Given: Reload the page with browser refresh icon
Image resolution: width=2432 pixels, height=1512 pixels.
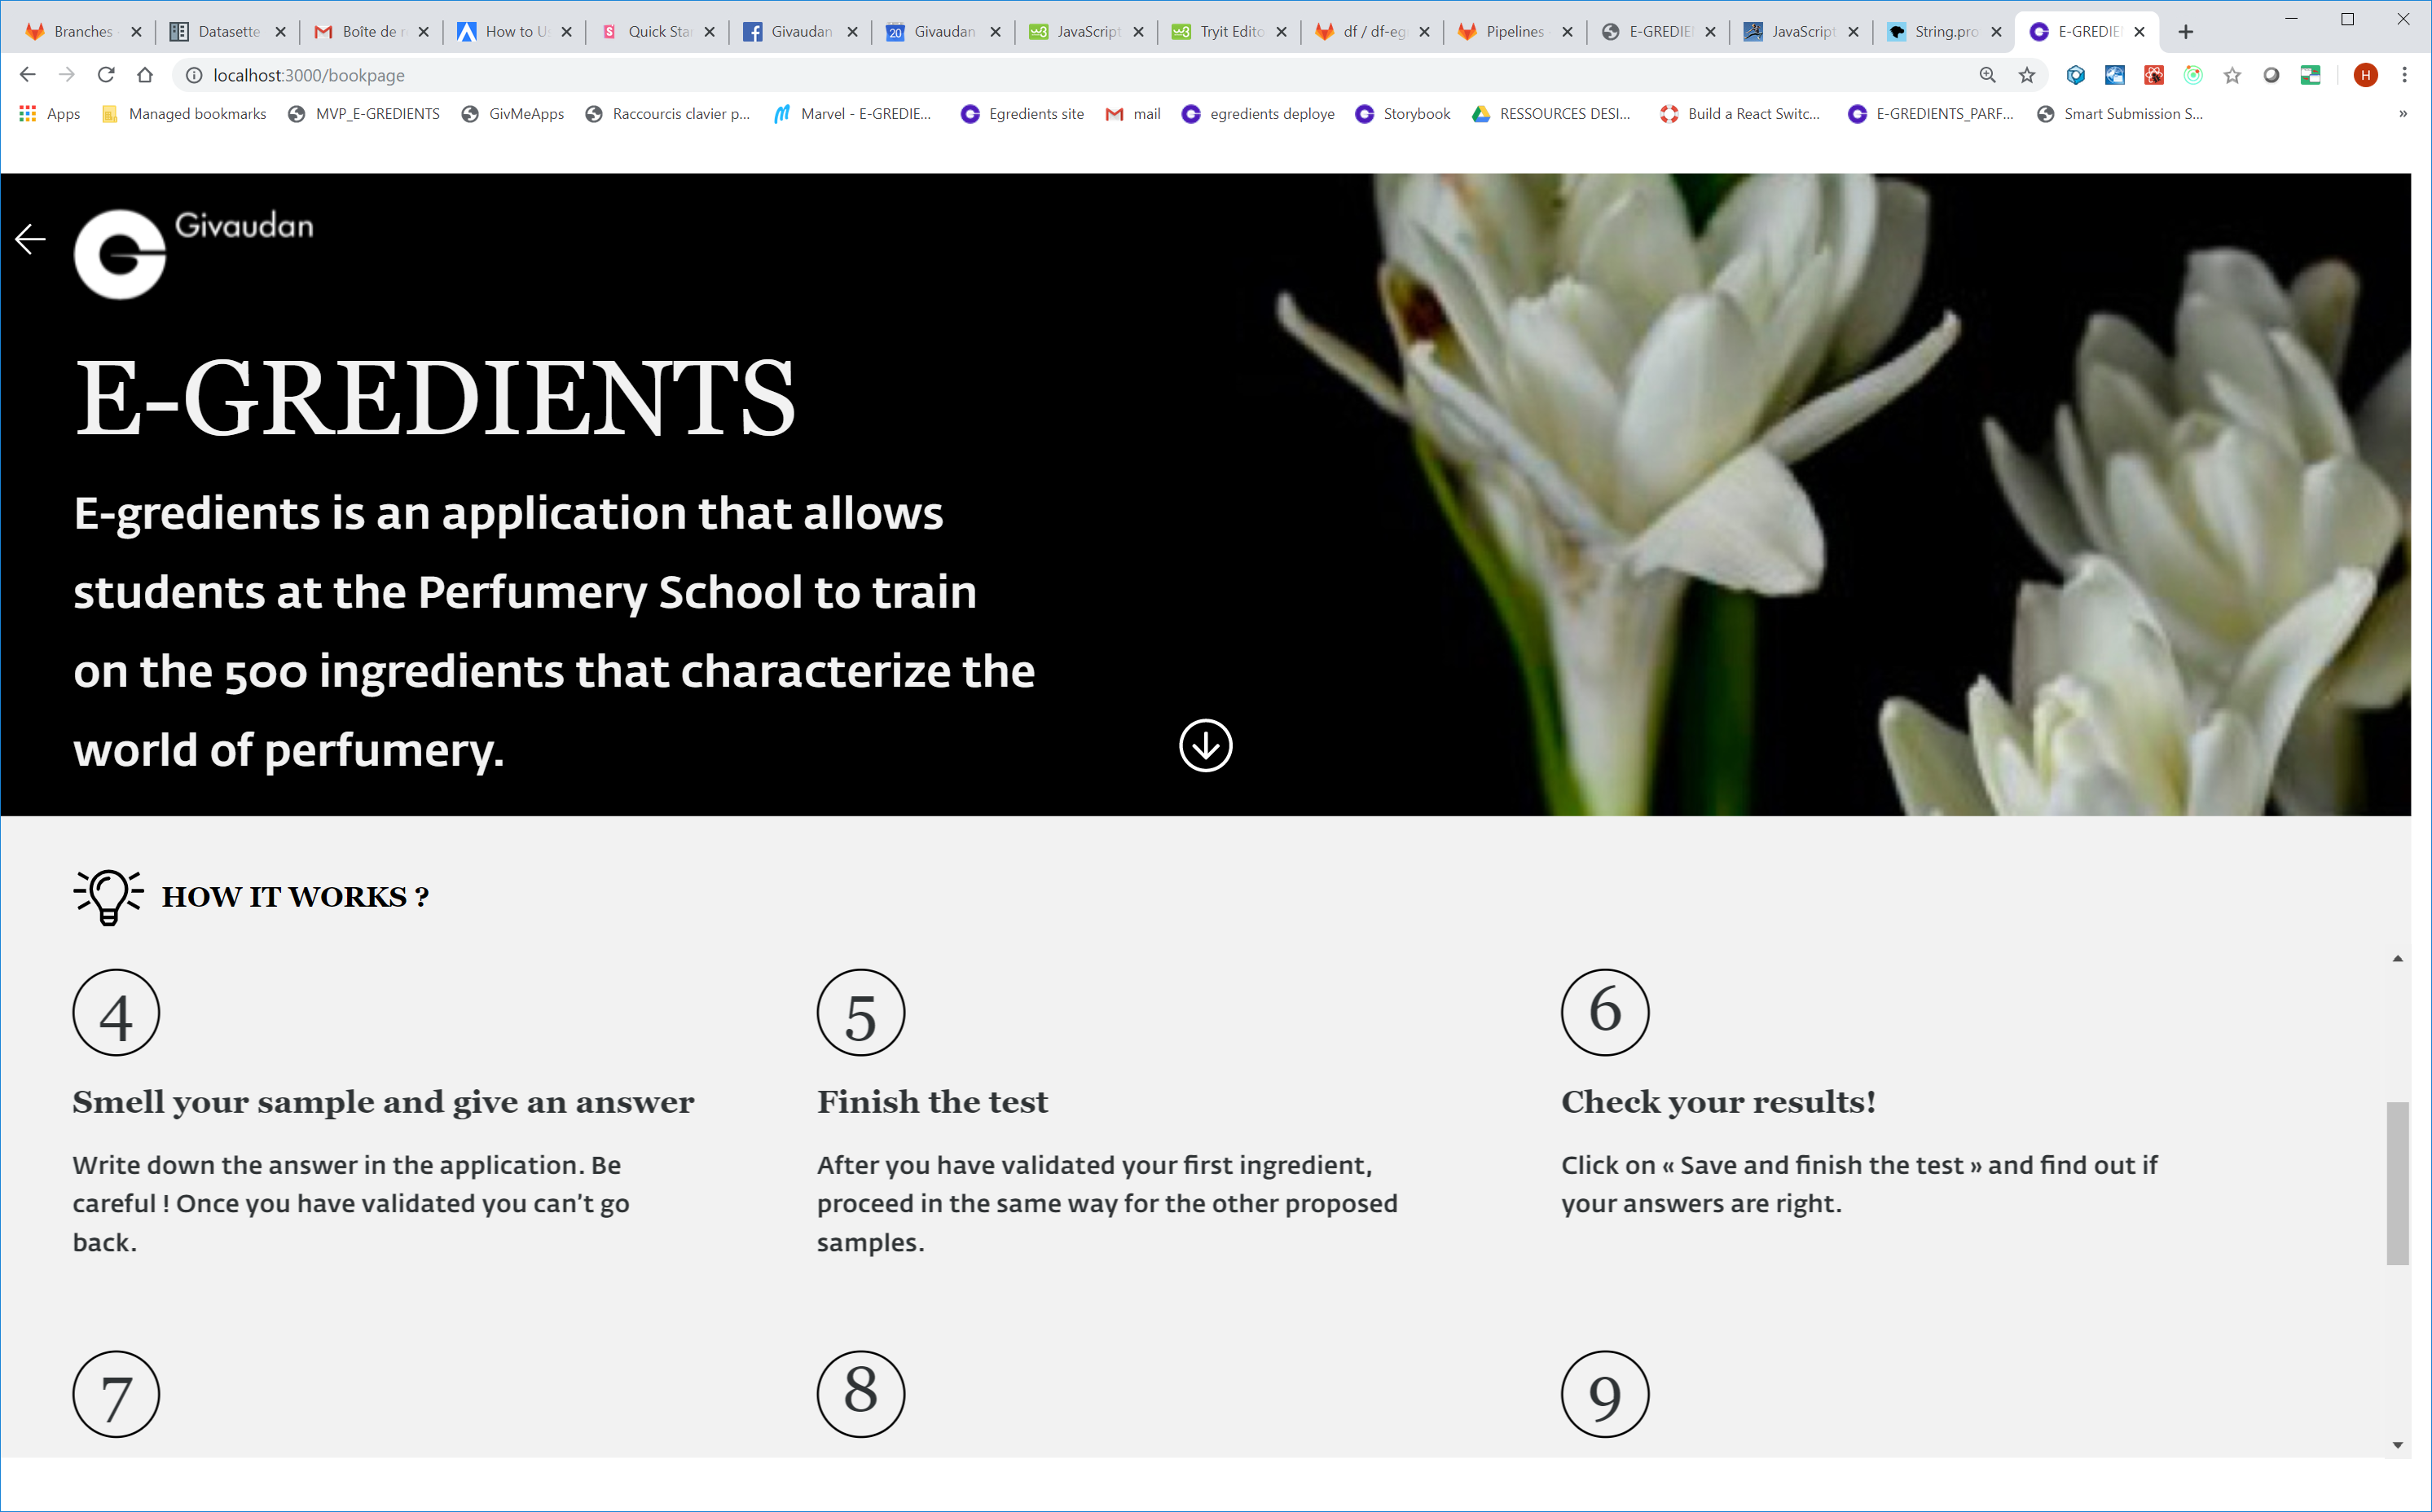Looking at the screenshot, I should pos(106,75).
